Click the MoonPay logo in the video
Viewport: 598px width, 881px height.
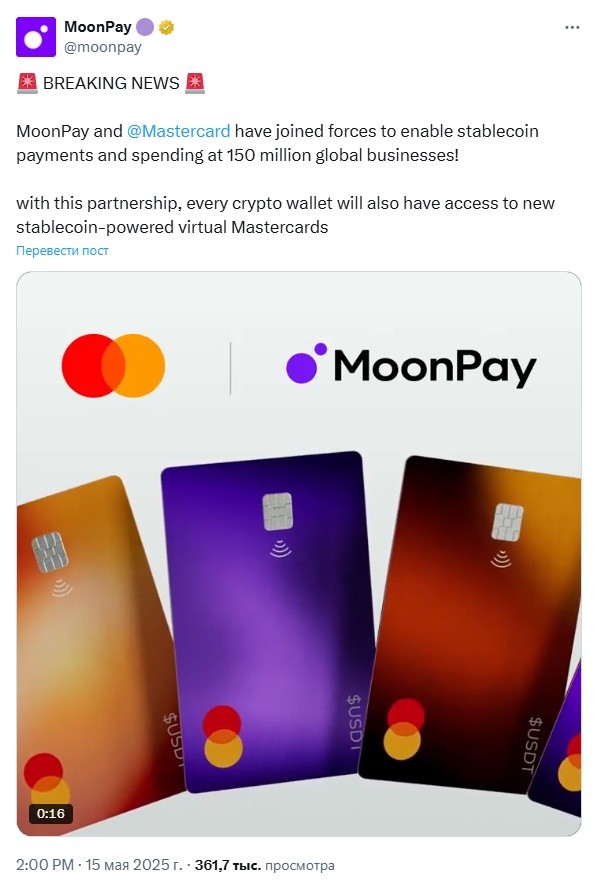tap(411, 365)
